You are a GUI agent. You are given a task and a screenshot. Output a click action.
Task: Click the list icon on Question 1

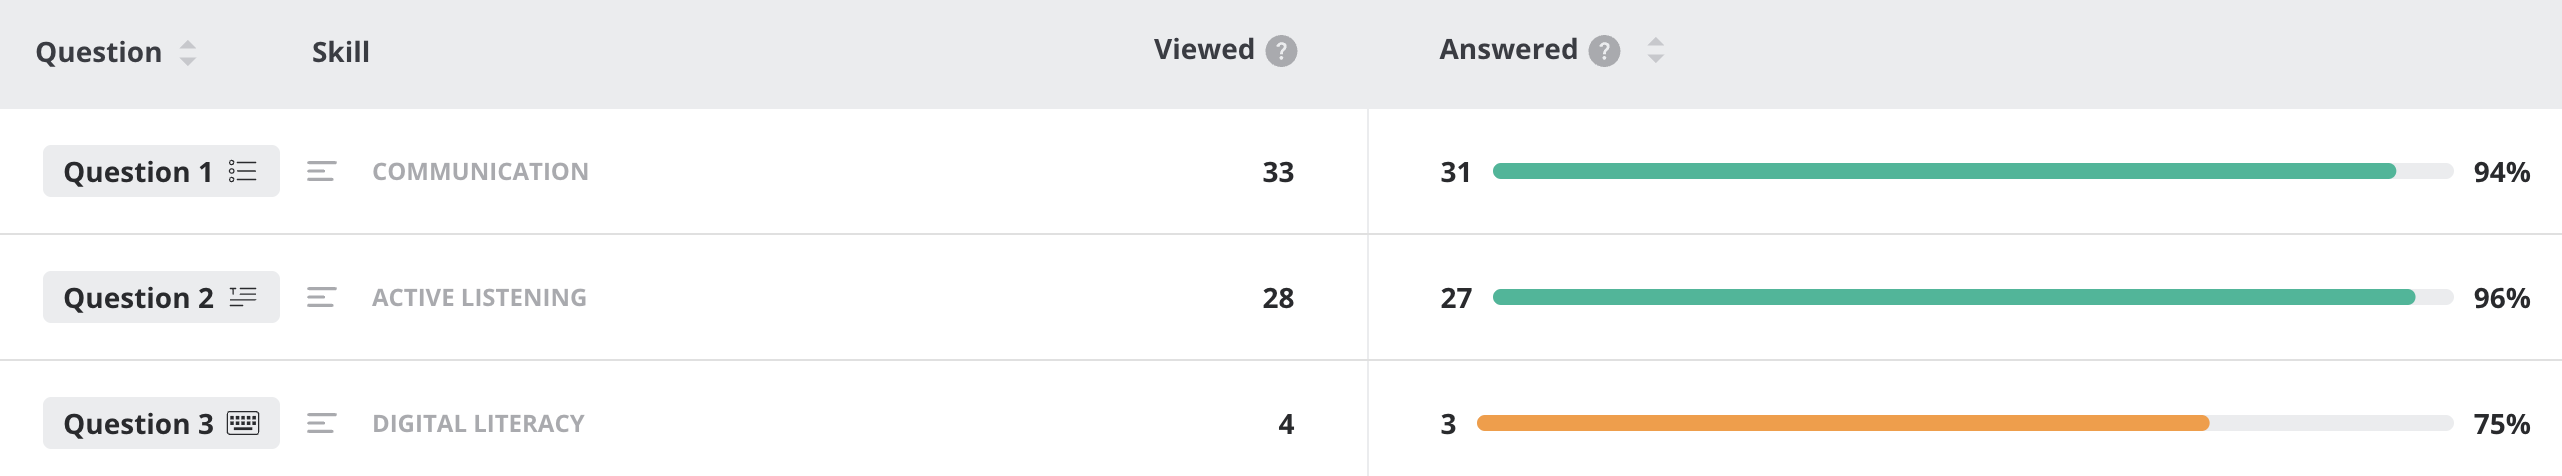pos(242,171)
